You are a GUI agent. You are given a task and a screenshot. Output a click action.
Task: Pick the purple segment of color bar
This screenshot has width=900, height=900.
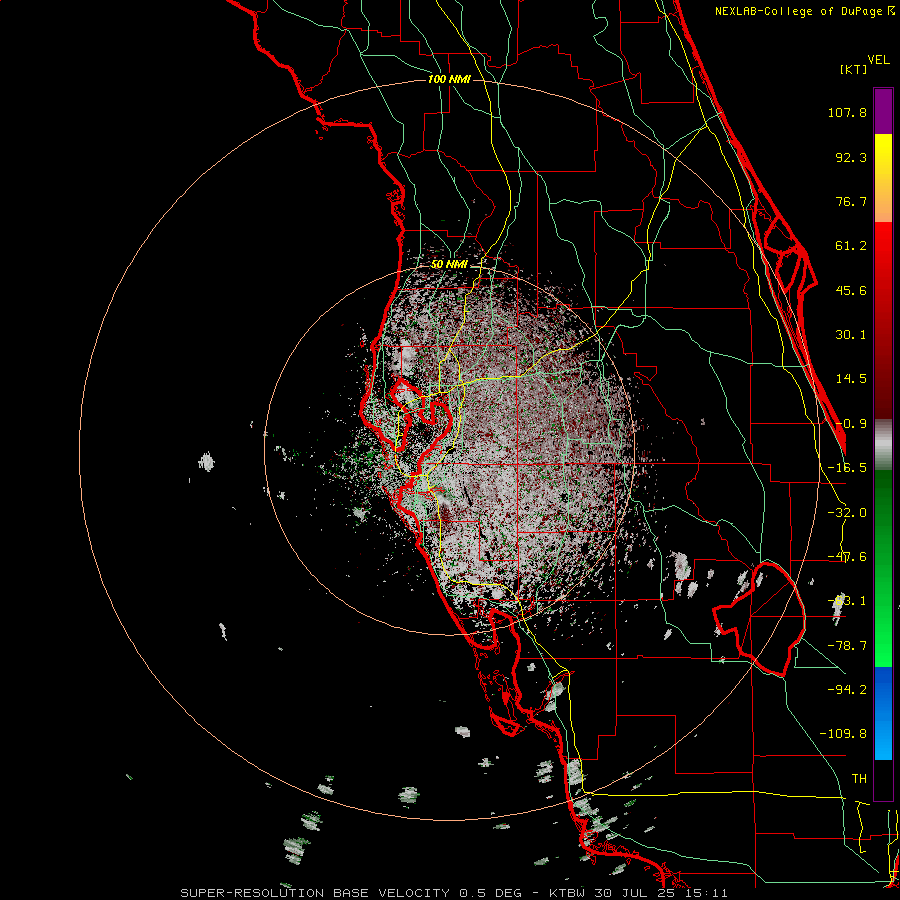click(x=883, y=111)
